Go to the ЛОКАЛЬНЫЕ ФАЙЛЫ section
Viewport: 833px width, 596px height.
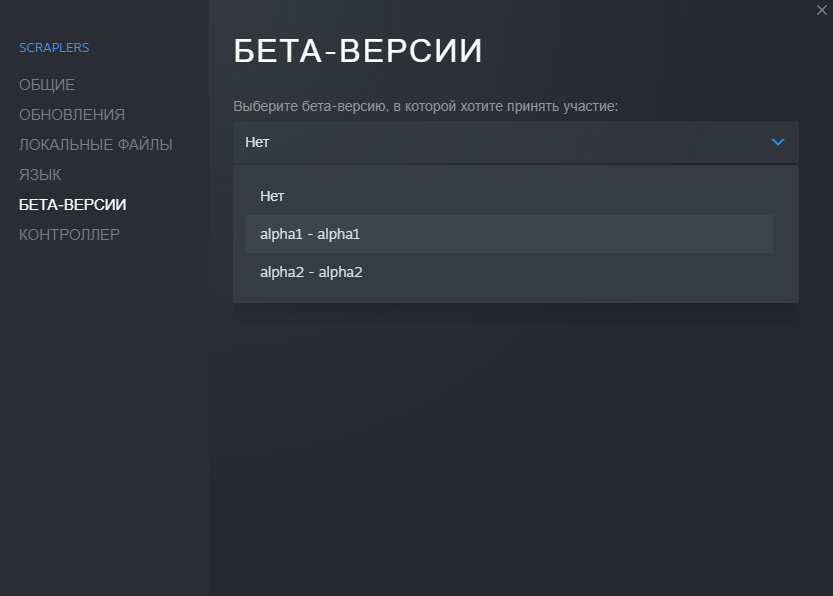(96, 145)
